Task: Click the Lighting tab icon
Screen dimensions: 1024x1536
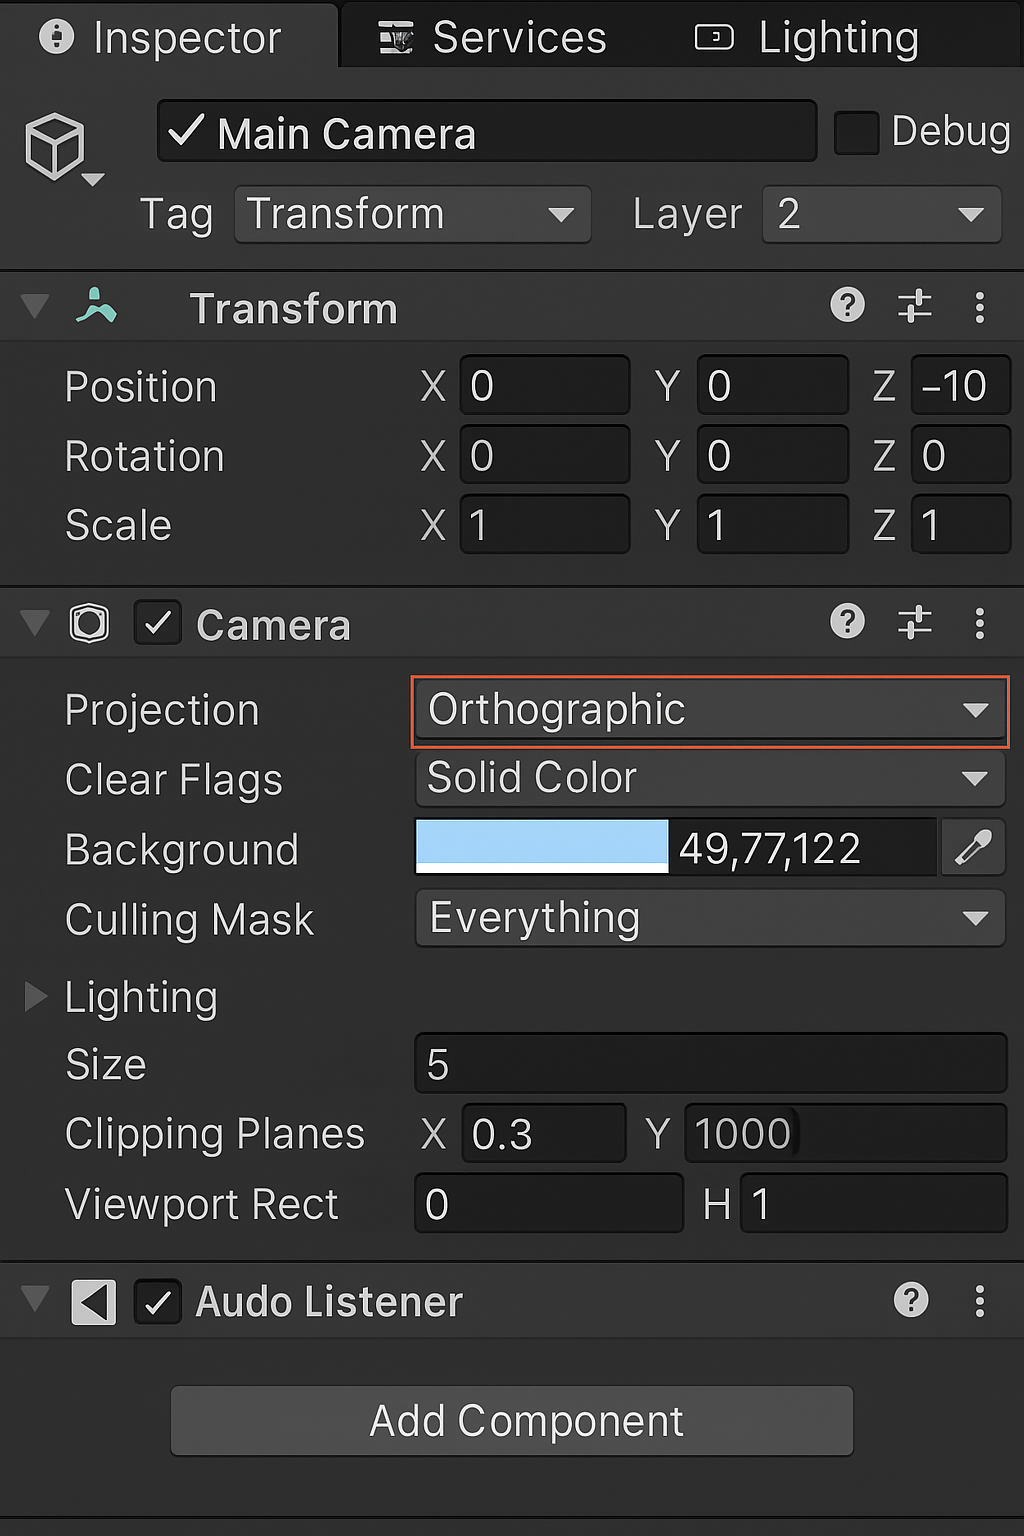Action: click(x=714, y=38)
